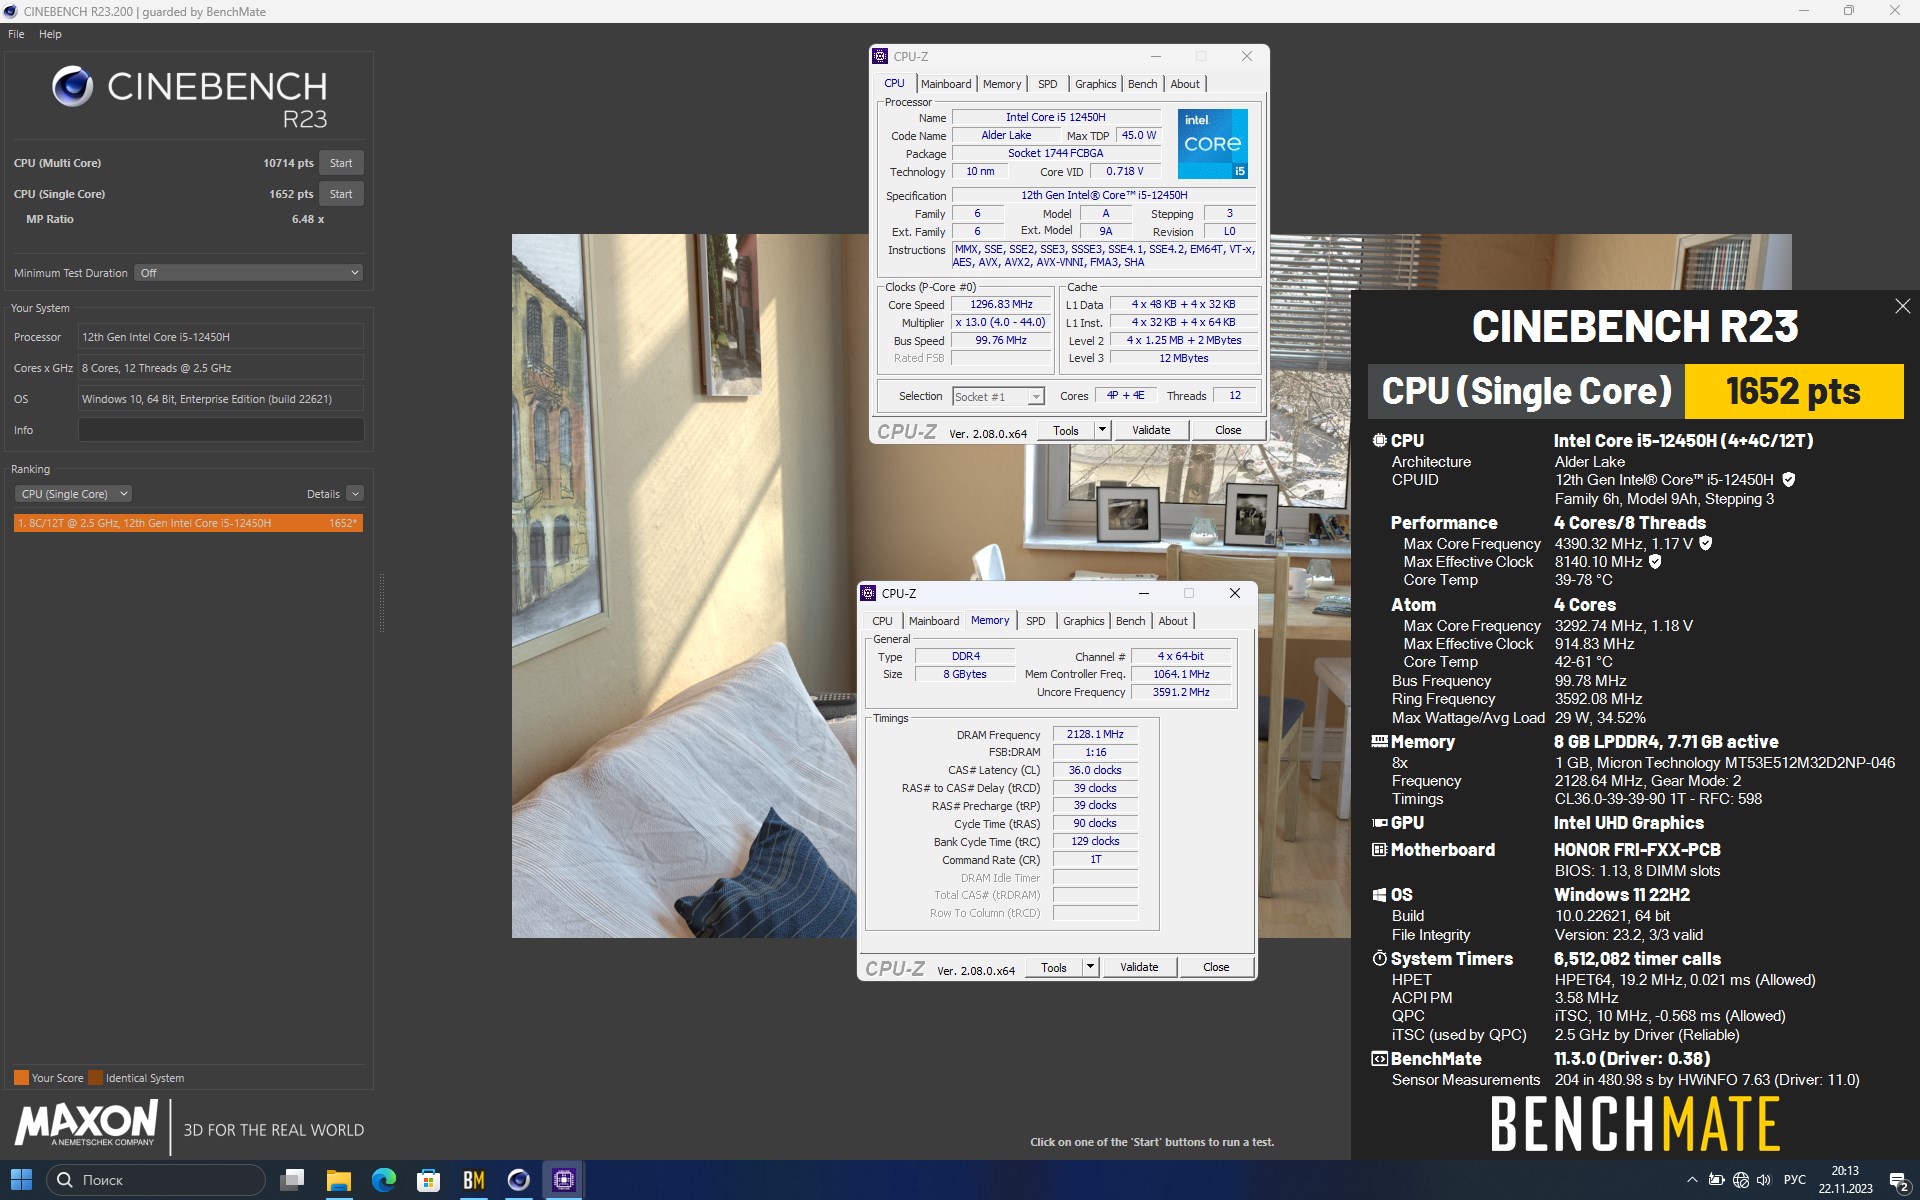Start the CPU Single Core test

tap(341, 194)
